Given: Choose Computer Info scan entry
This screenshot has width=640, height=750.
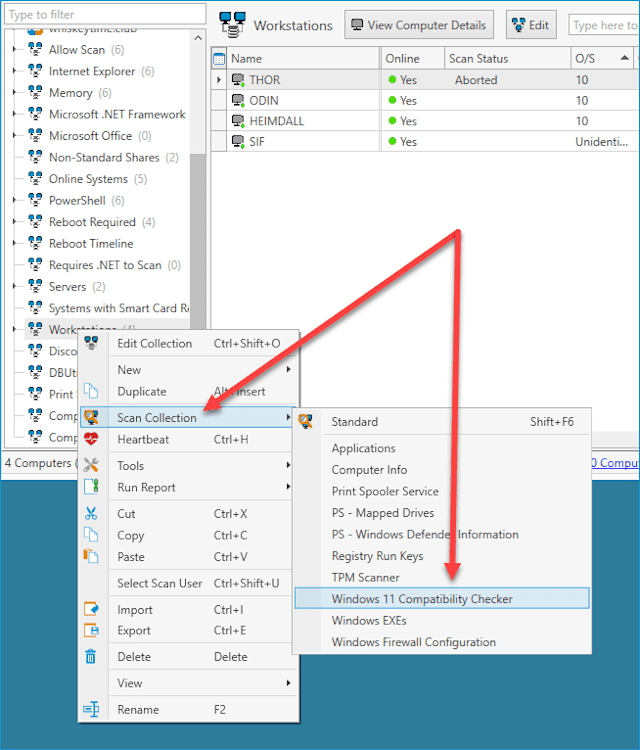Looking at the screenshot, I should 369,470.
